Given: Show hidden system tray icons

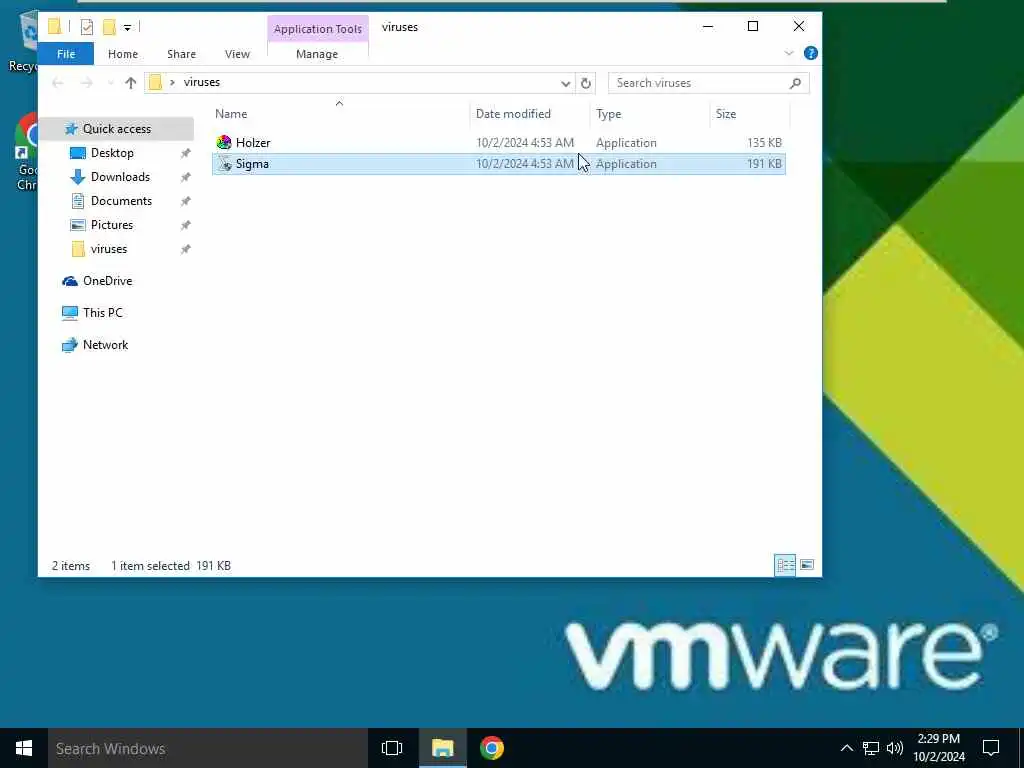Looking at the screenshot, I should click(x=846, y=748).
